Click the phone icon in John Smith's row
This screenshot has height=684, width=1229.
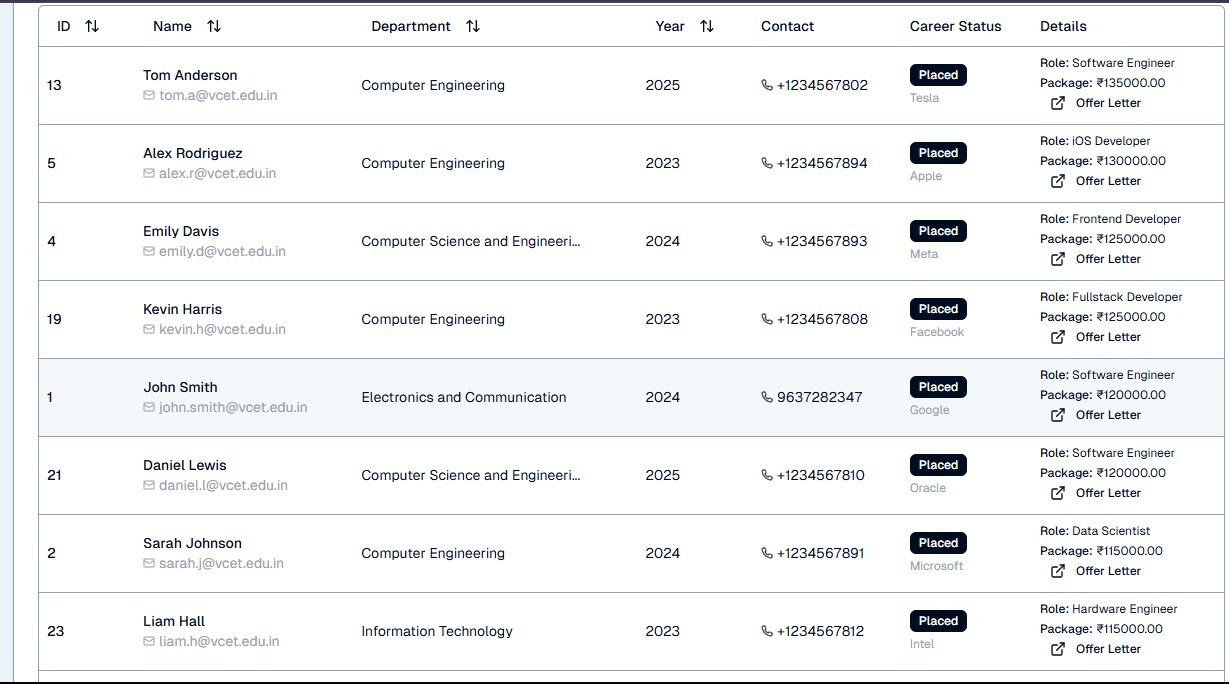click(x=767, y=397)
